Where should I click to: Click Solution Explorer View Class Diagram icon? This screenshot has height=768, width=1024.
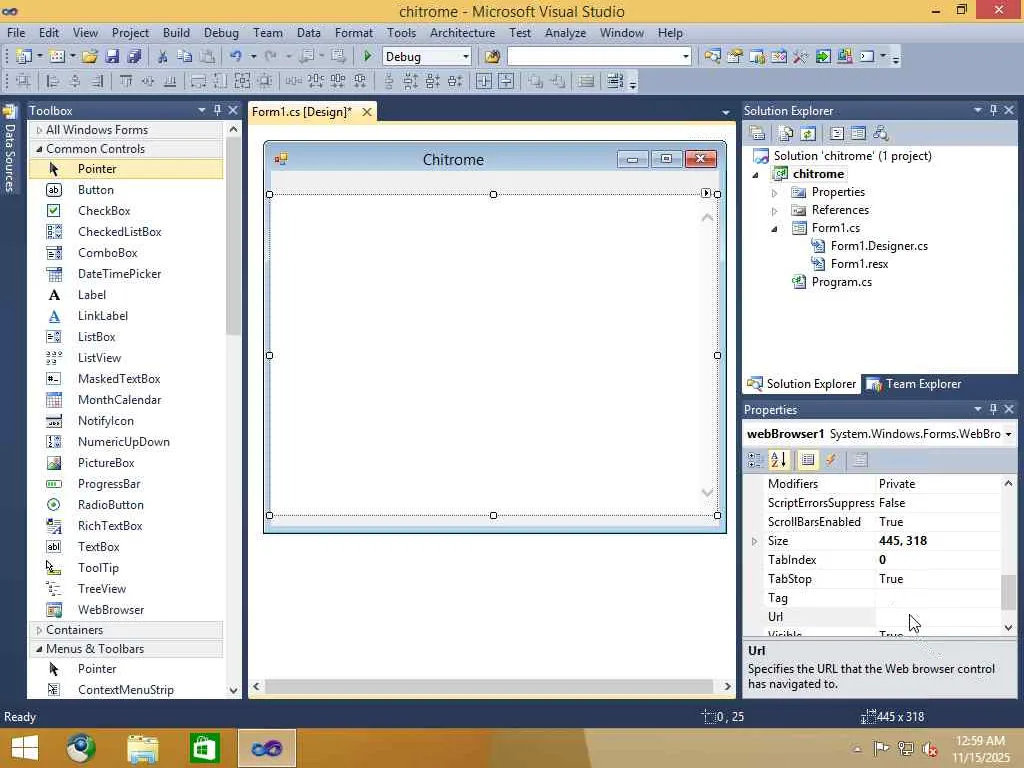[x=881, y=134]
